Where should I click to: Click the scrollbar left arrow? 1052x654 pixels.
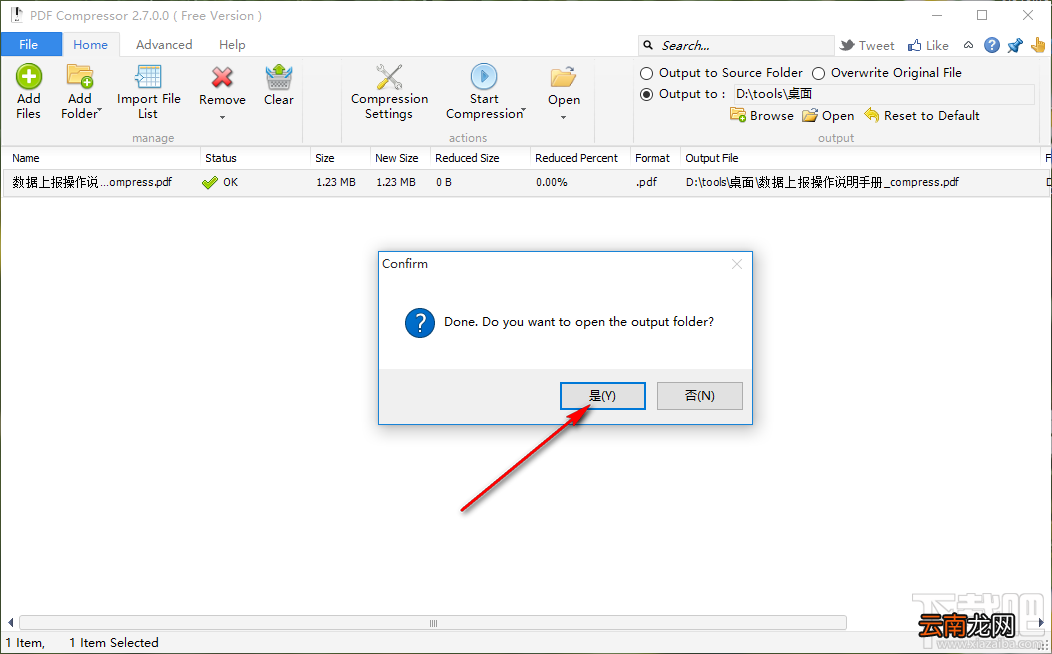tap(9, 623)
